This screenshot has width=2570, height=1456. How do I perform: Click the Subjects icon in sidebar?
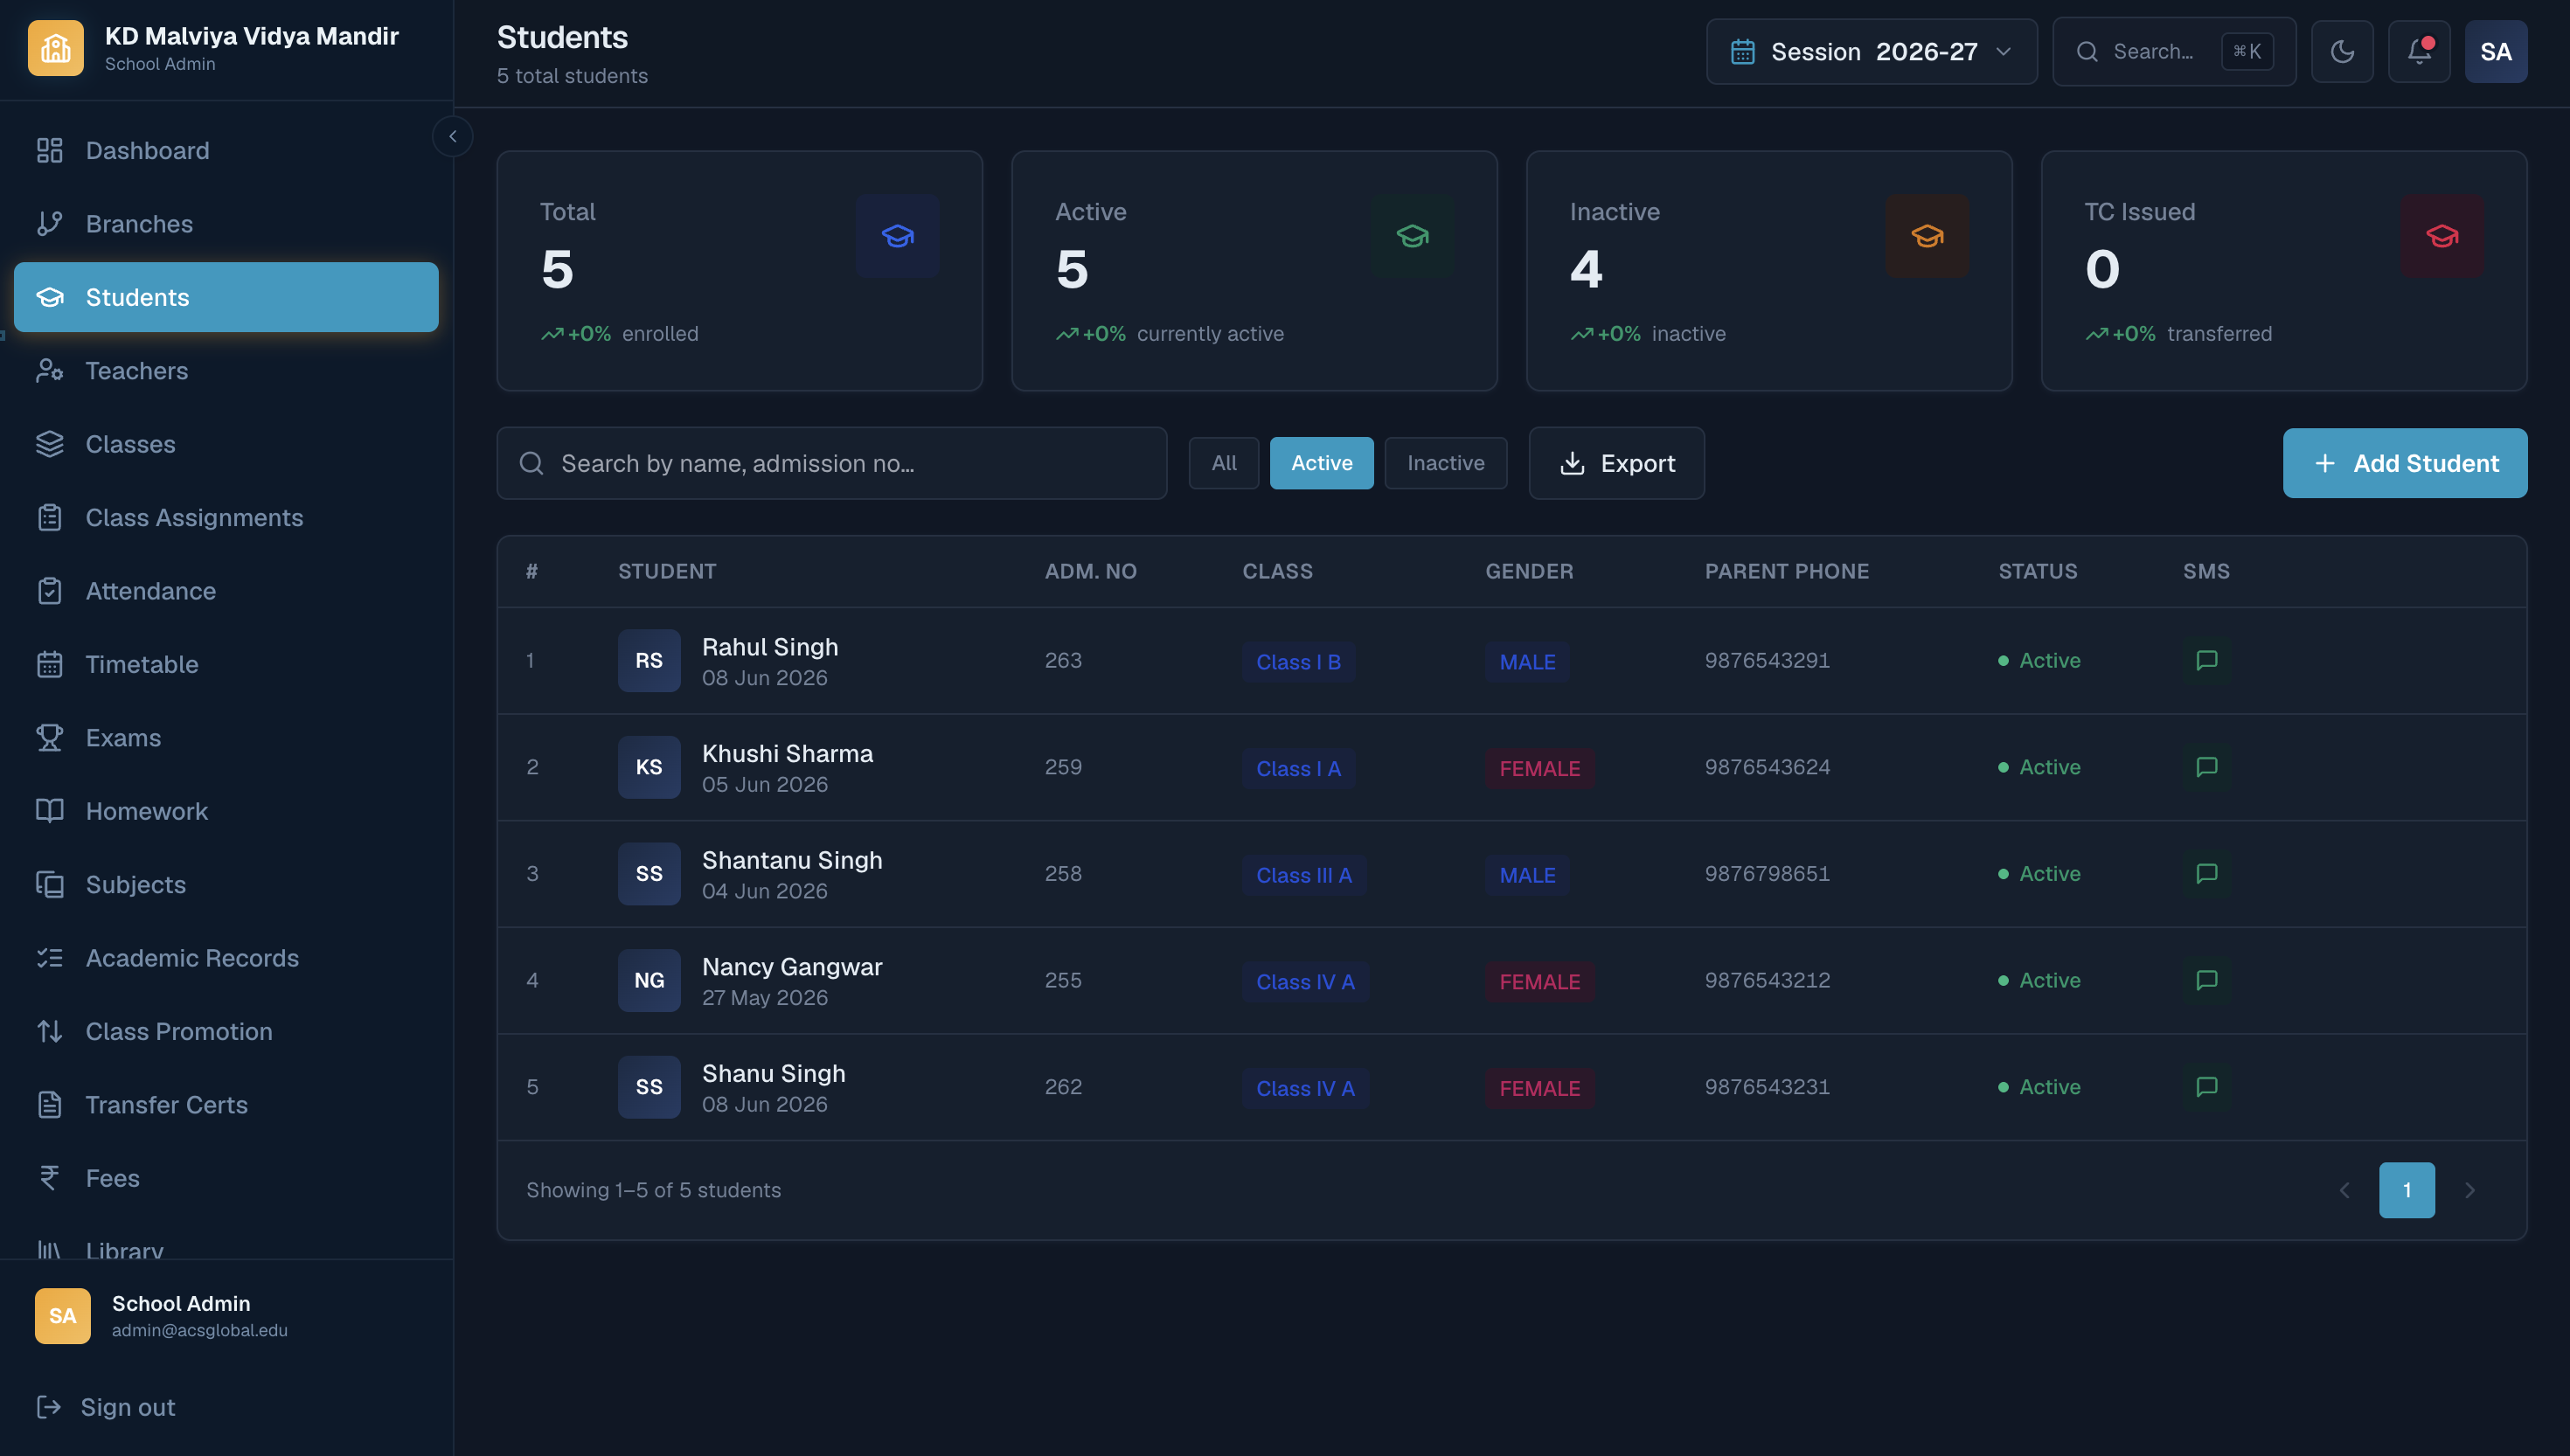click(49, 885)
